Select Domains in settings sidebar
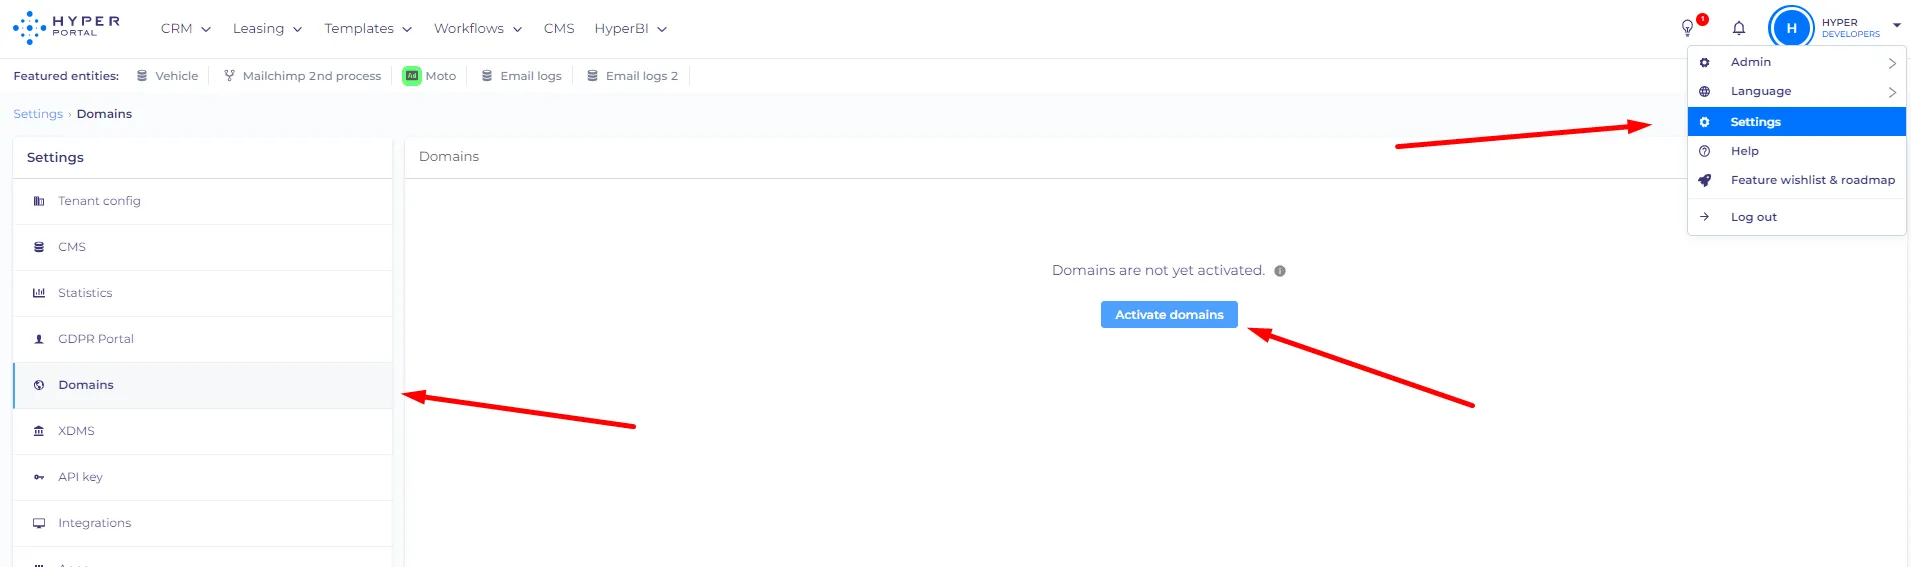 click(203, 385)
